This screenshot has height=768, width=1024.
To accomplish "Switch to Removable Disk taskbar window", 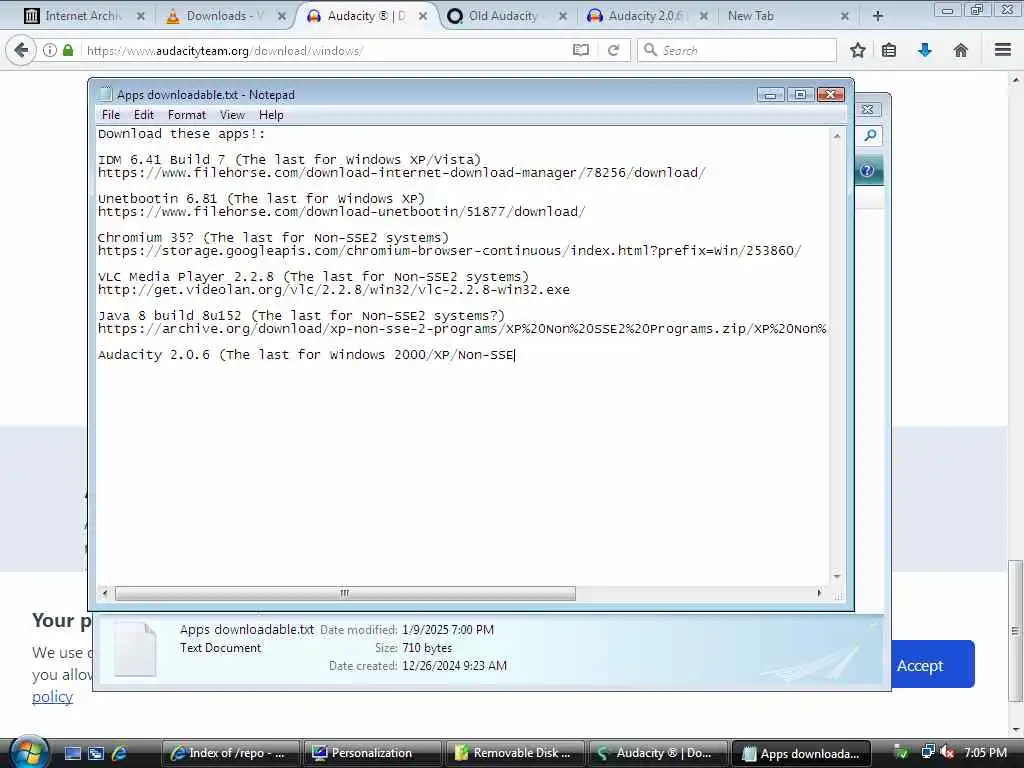I will (515, 753).
